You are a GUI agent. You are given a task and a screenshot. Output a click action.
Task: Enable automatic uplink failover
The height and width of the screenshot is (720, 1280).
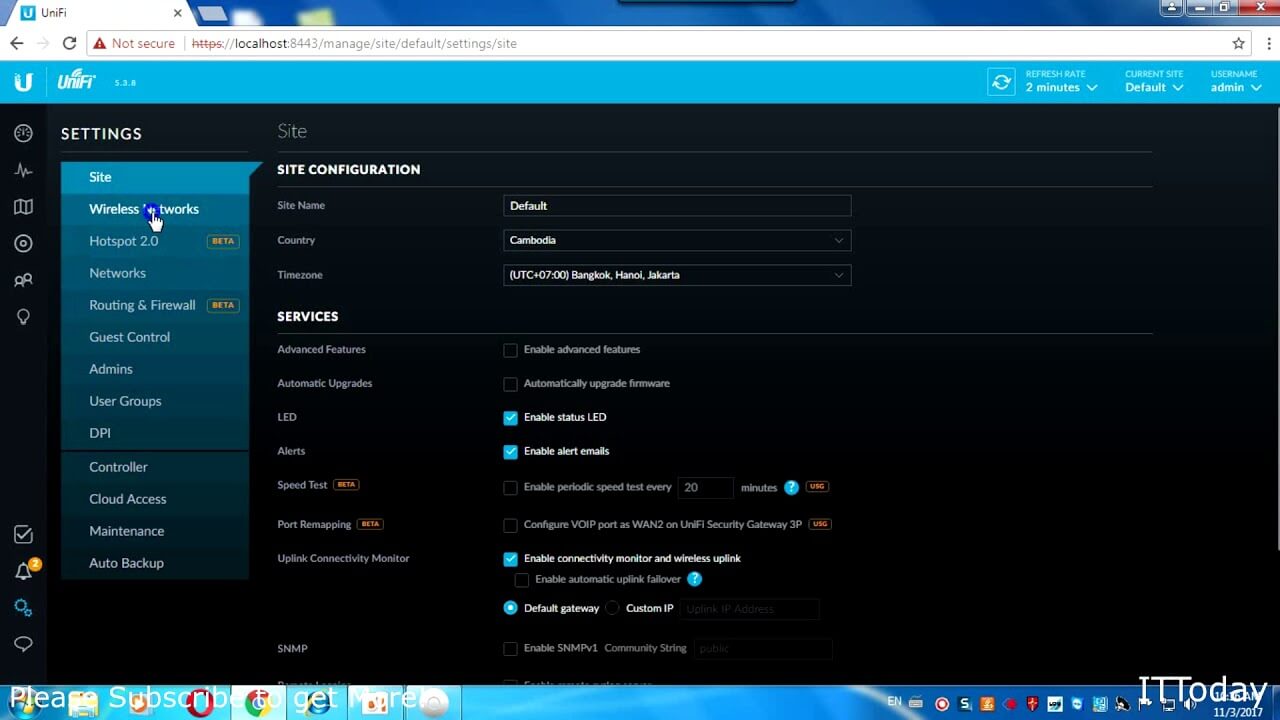(521, 579)
